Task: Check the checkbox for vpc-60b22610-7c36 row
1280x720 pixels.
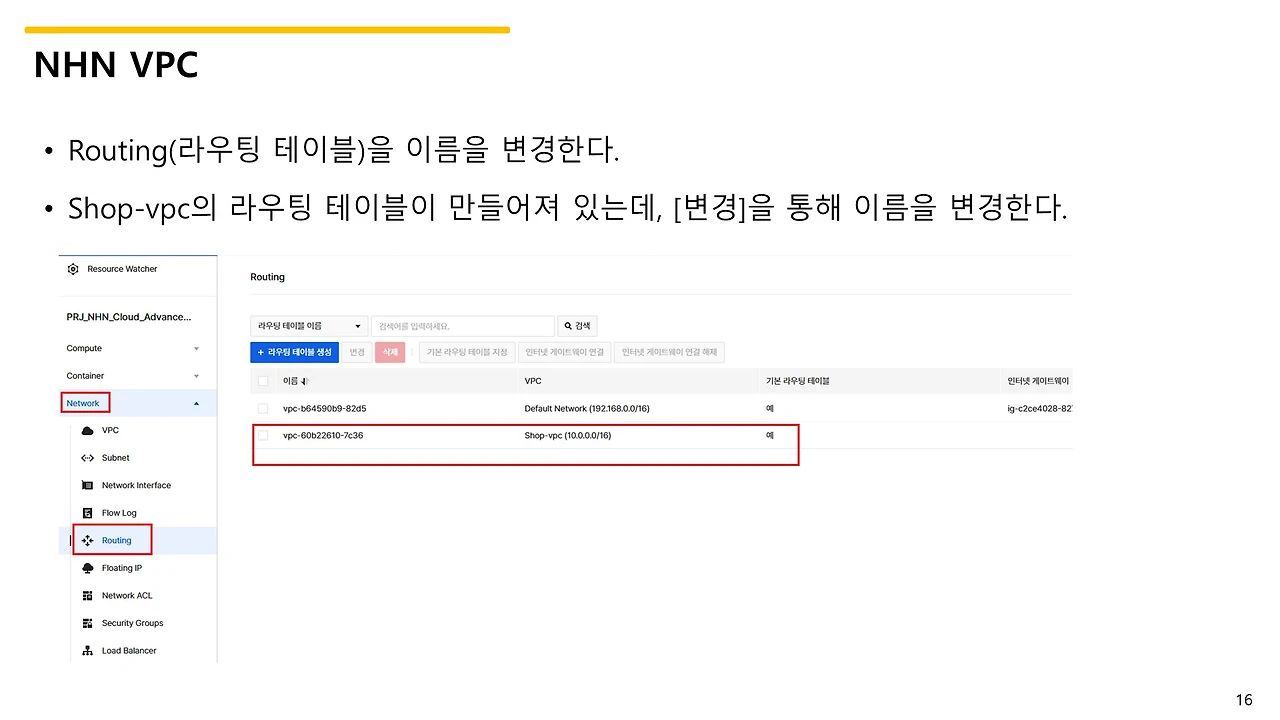Action: [x=263, y=435]
